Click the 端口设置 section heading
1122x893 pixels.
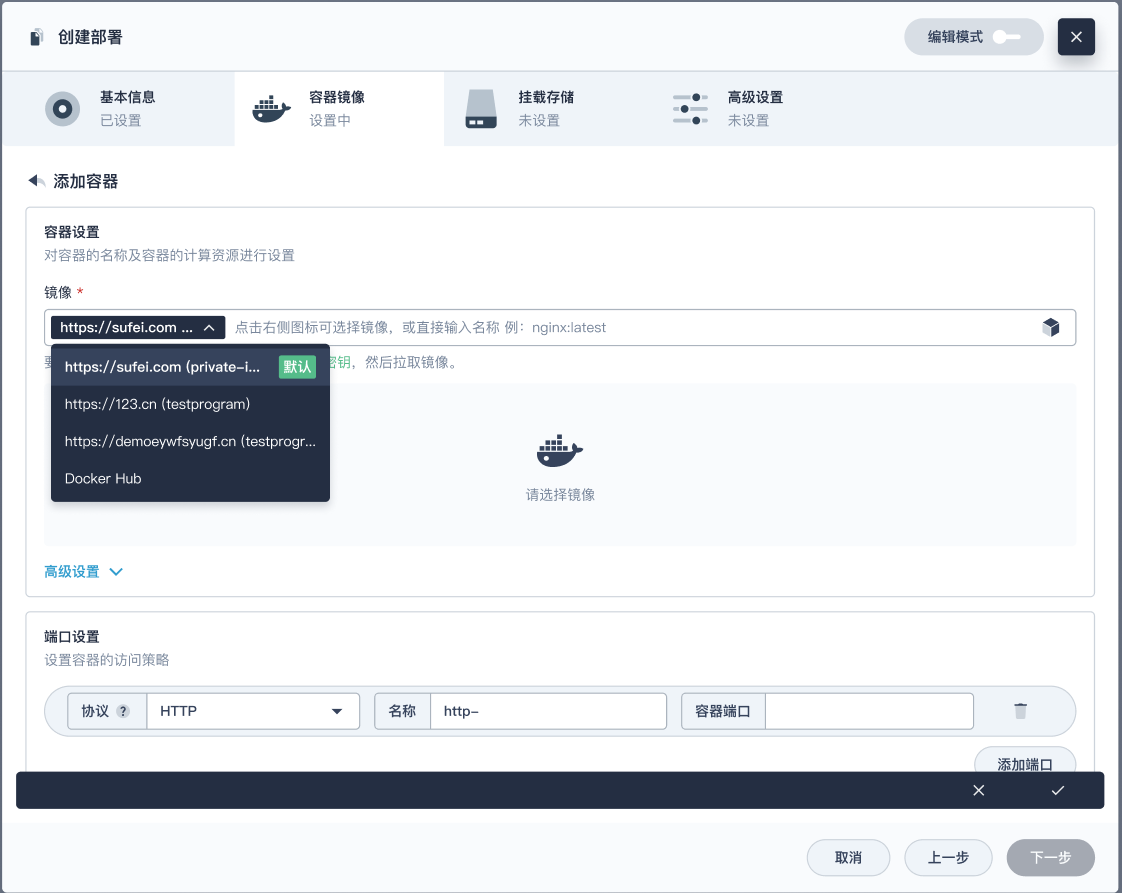pos(72,637)
